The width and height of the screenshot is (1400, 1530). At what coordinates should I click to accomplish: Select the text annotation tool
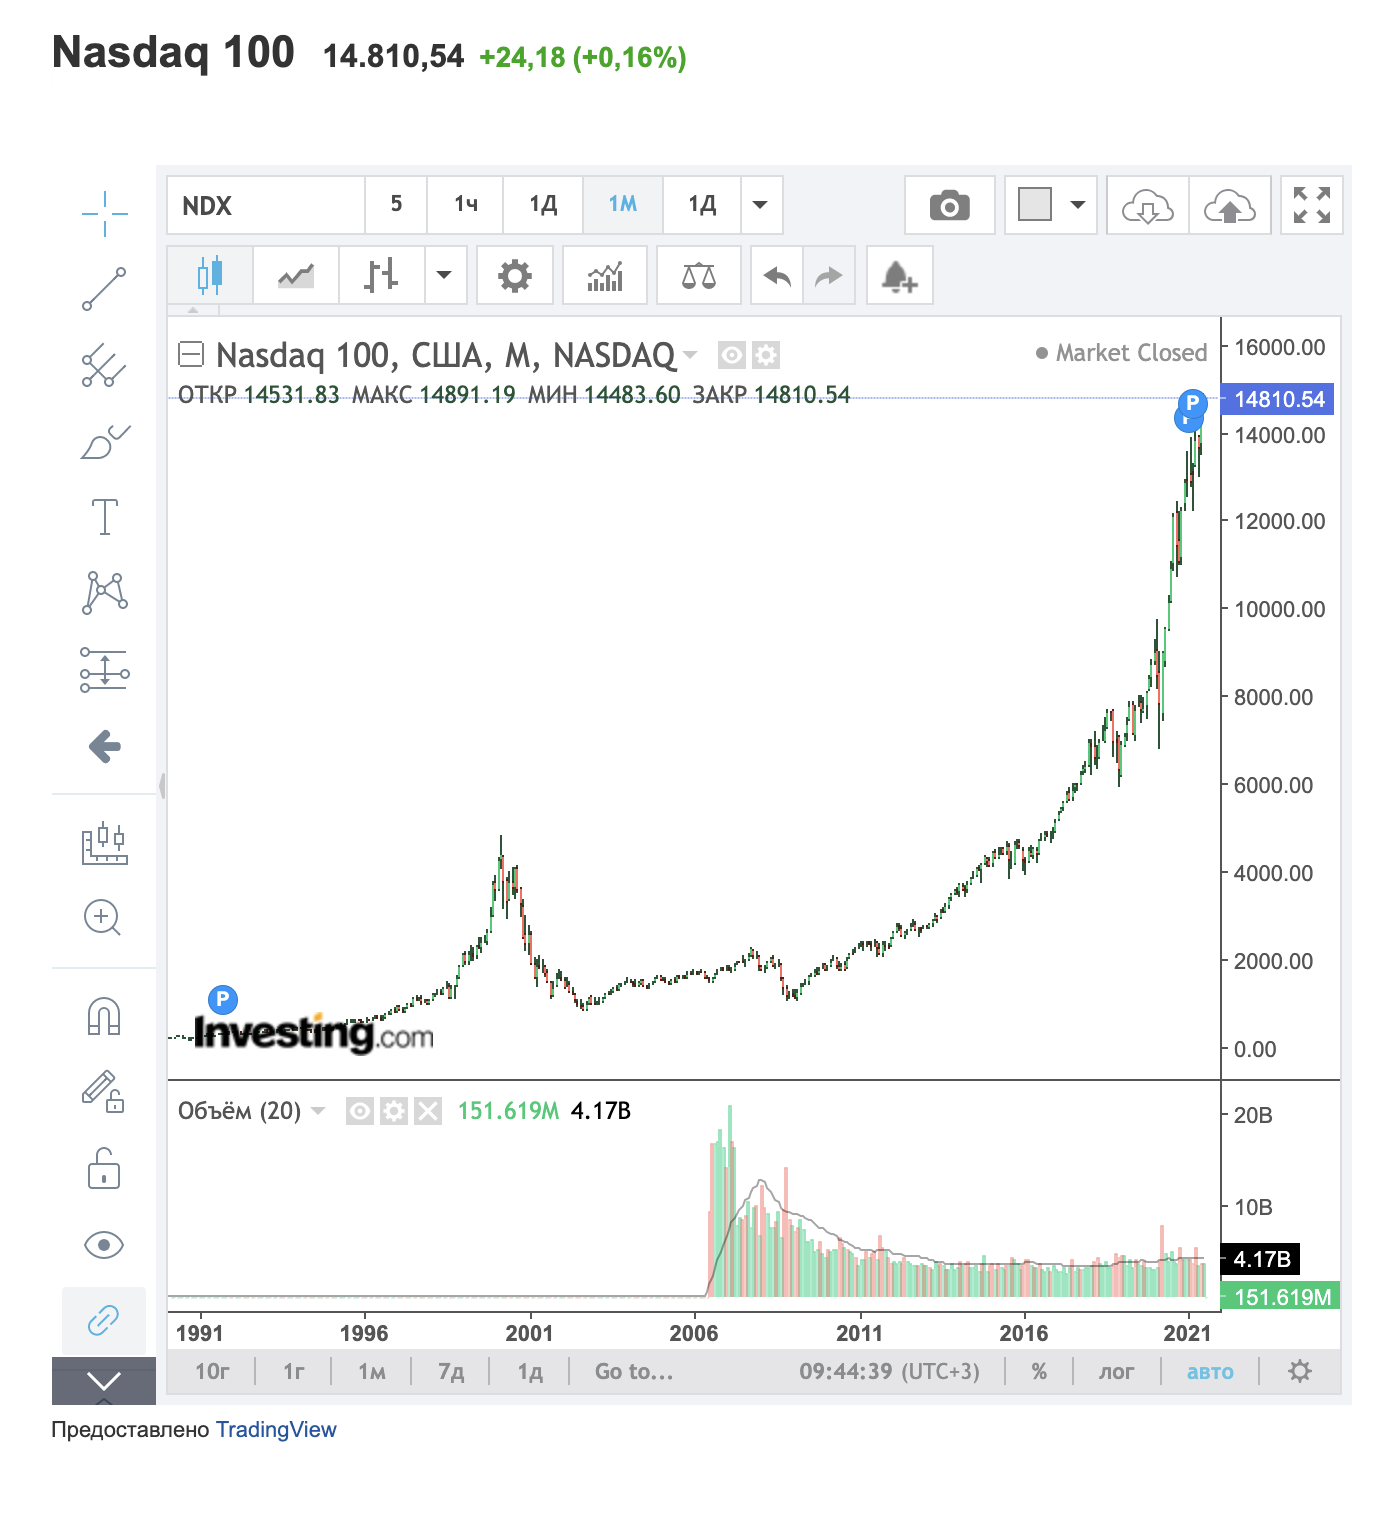pos(104,517)
